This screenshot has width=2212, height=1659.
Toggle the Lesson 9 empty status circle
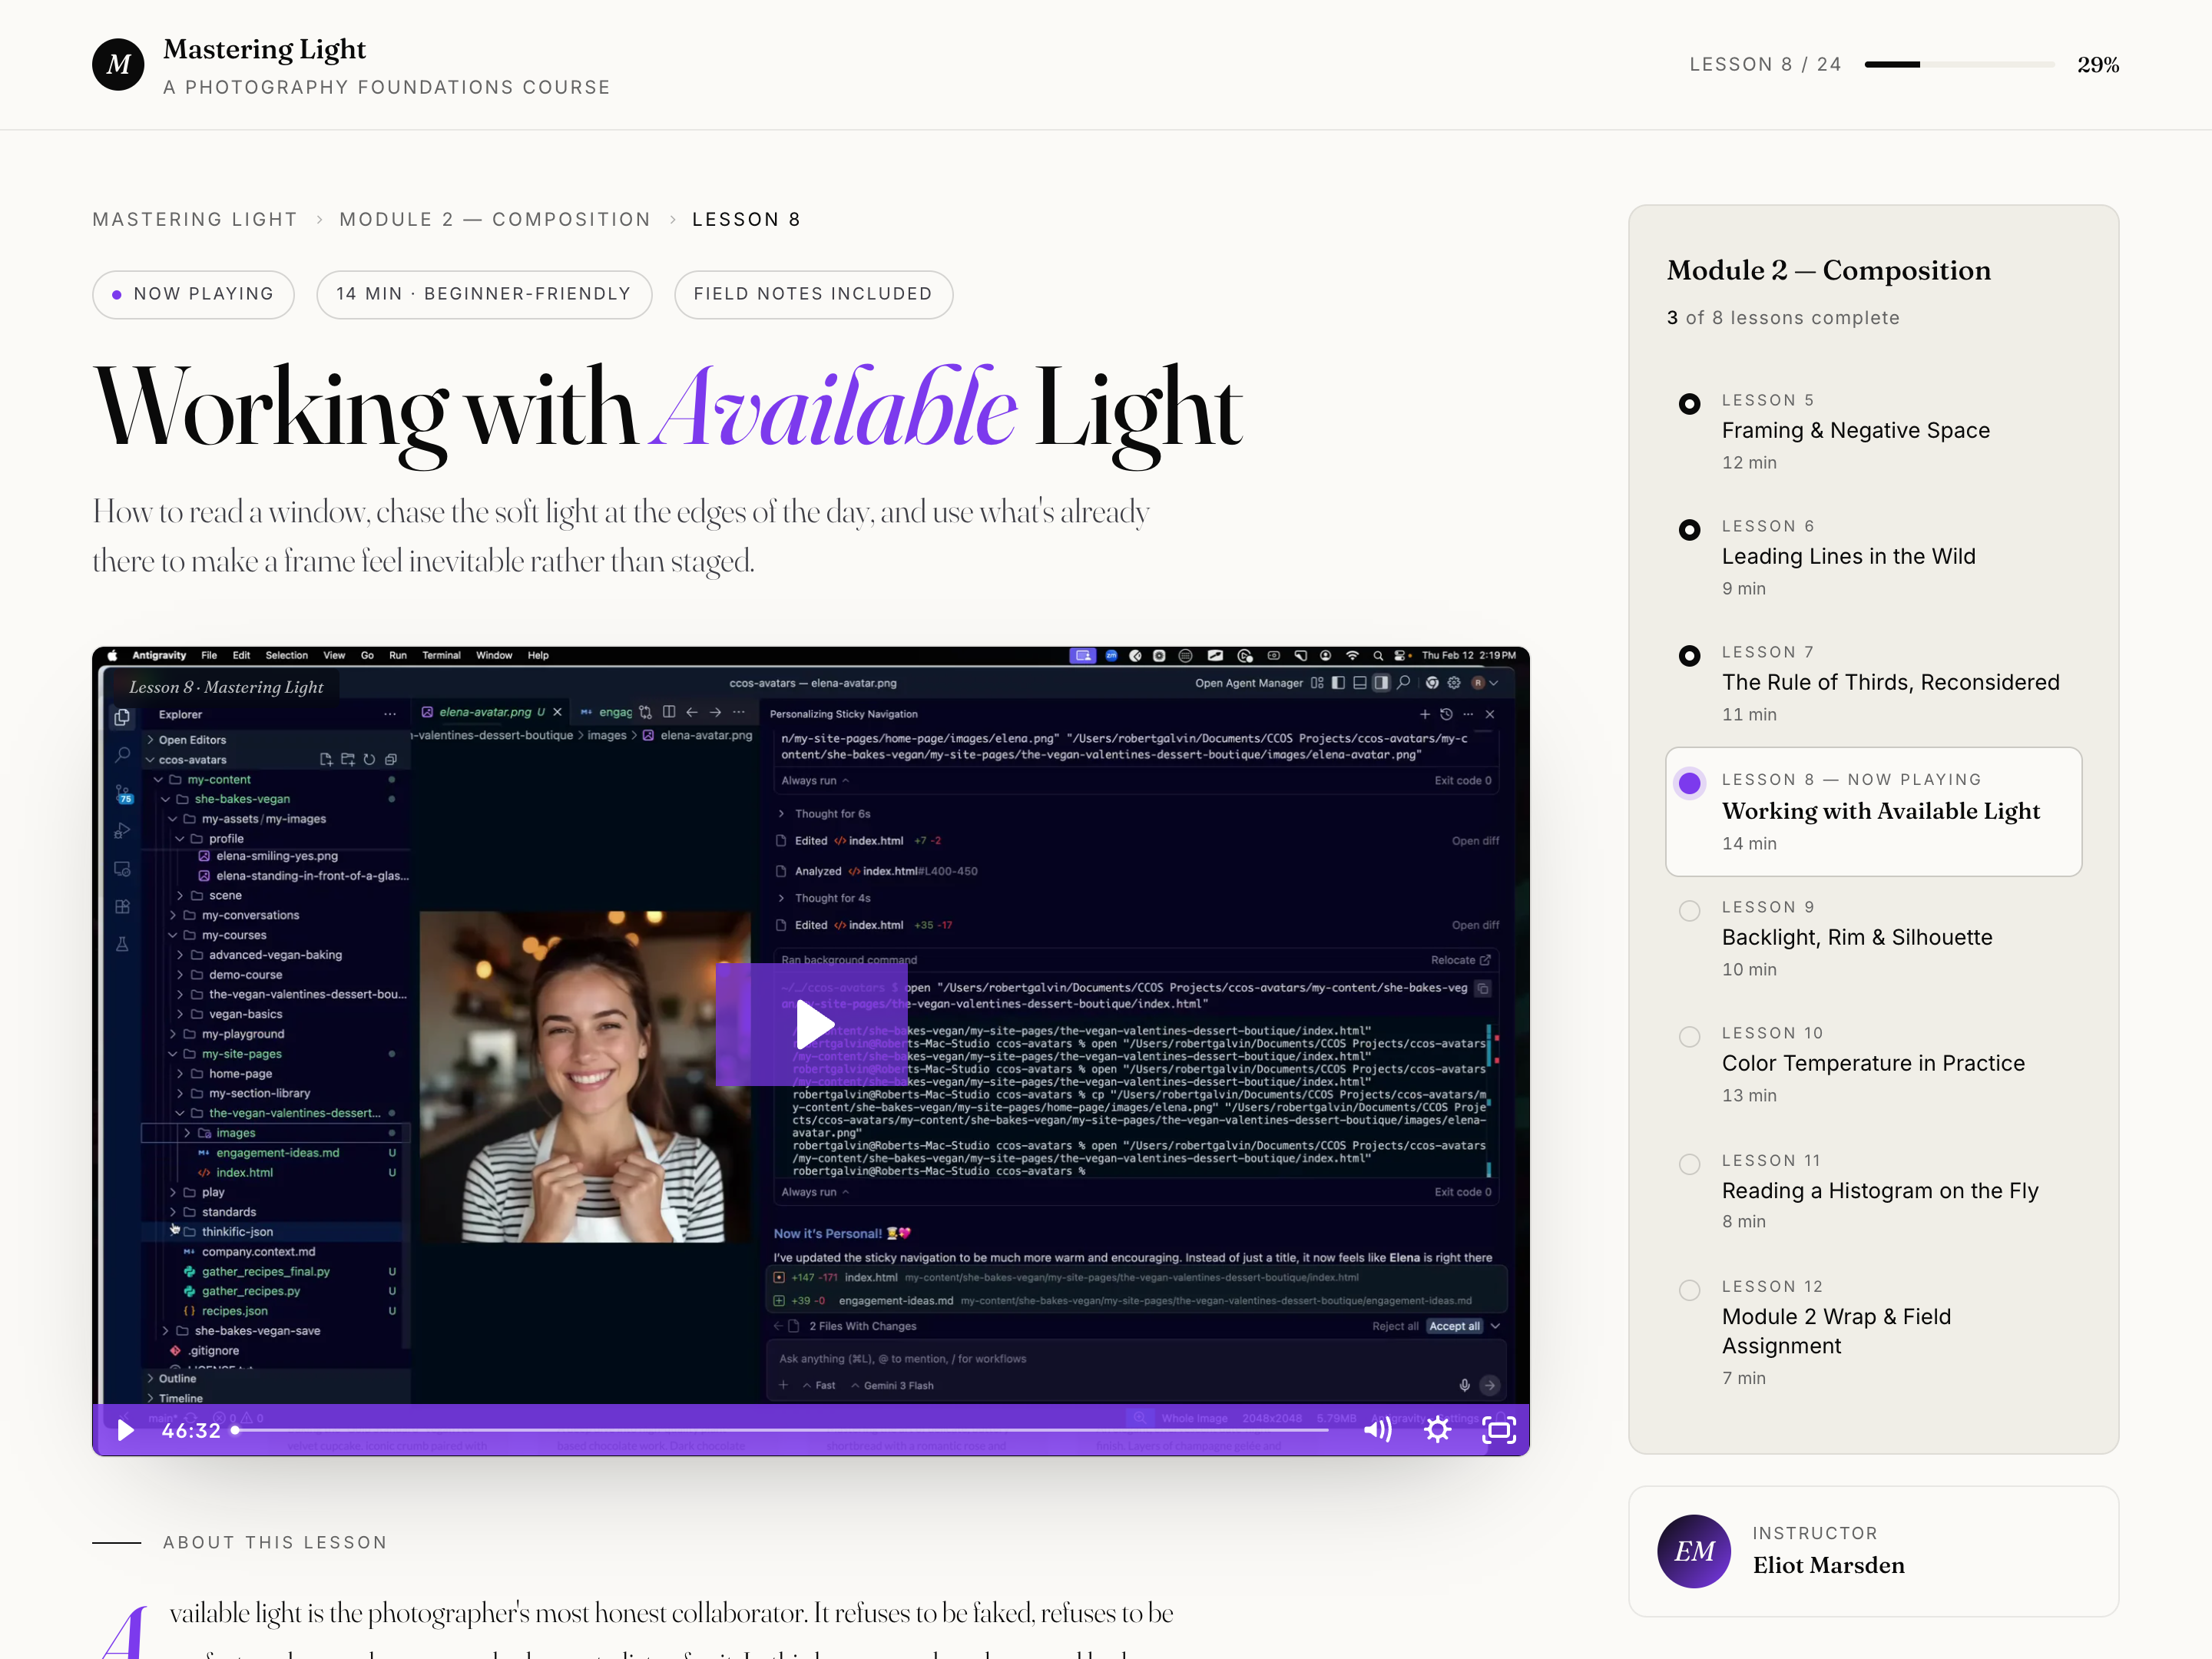tap(1689, 911)
